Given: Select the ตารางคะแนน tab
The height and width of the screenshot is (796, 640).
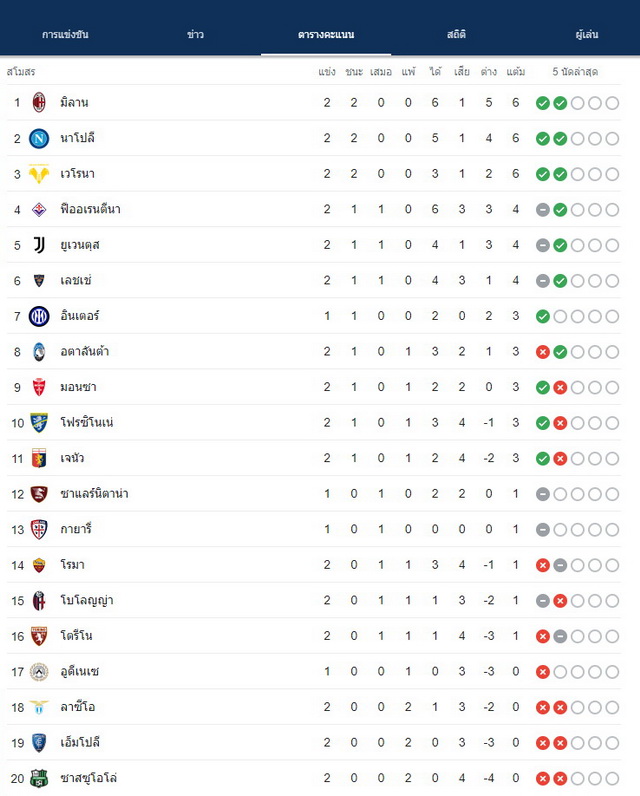Looking at the screenshot, I should pos(326,35).
